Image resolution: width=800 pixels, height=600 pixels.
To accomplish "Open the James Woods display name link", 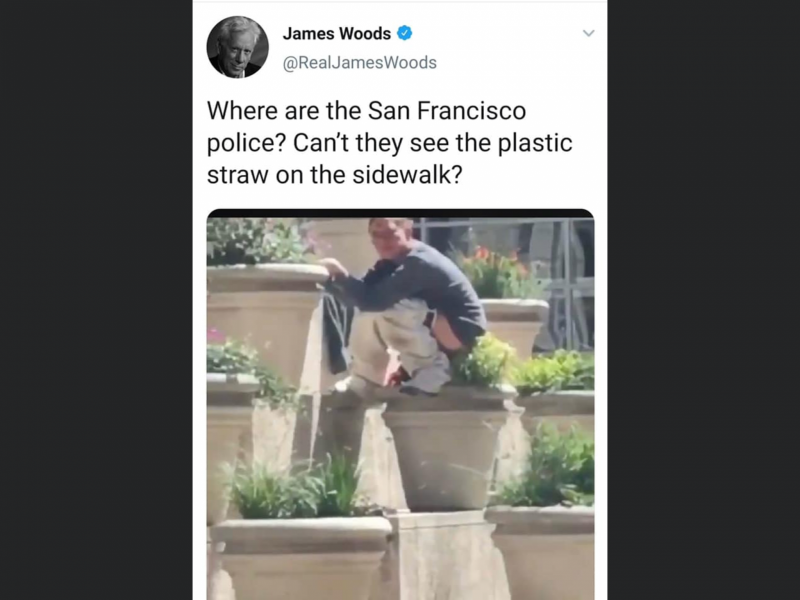I will (337, 34).
